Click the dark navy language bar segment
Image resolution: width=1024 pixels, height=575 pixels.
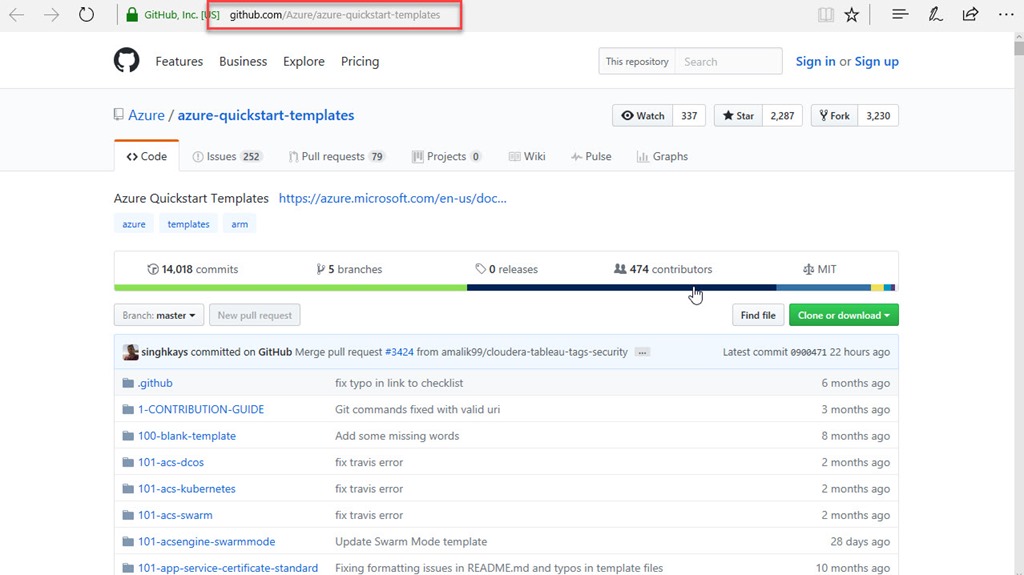coord(622,288)
